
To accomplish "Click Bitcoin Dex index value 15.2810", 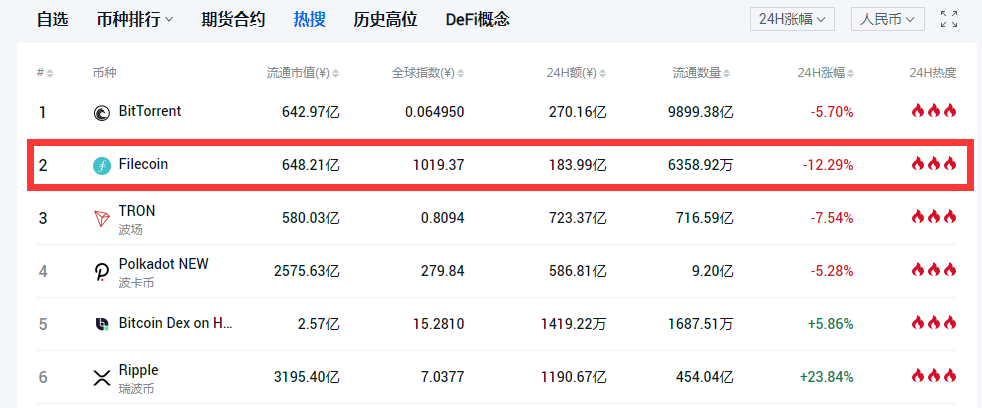I will (x=439, y=324).
